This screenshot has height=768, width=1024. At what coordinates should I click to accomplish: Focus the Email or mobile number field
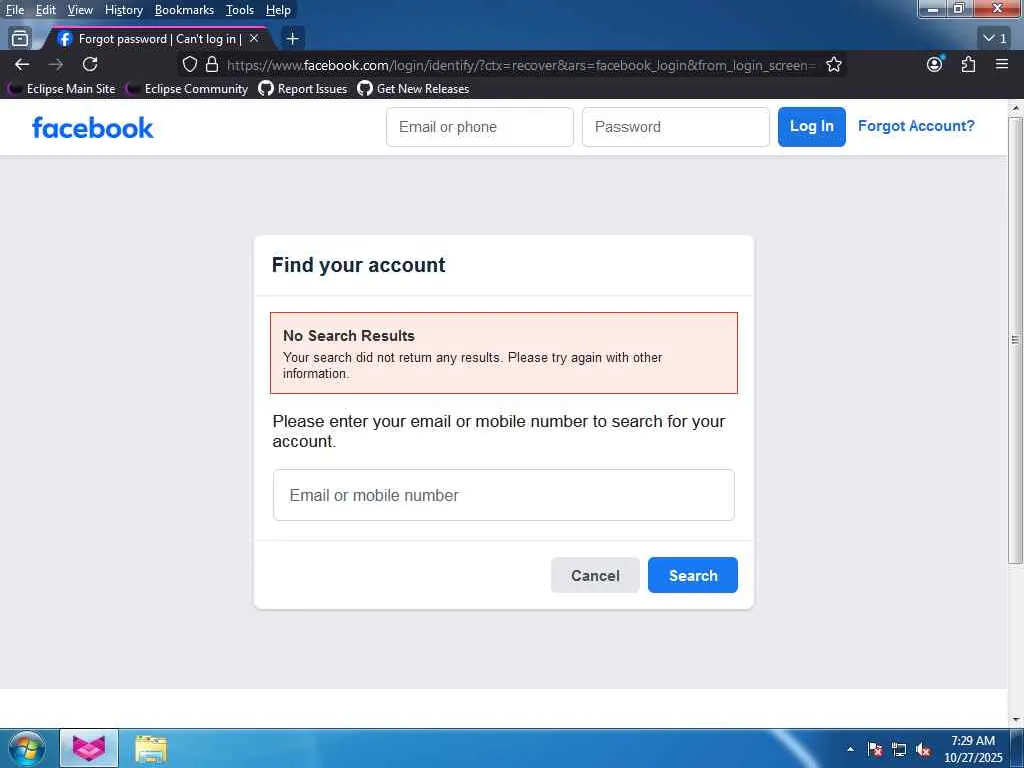[x=504, y=495]
